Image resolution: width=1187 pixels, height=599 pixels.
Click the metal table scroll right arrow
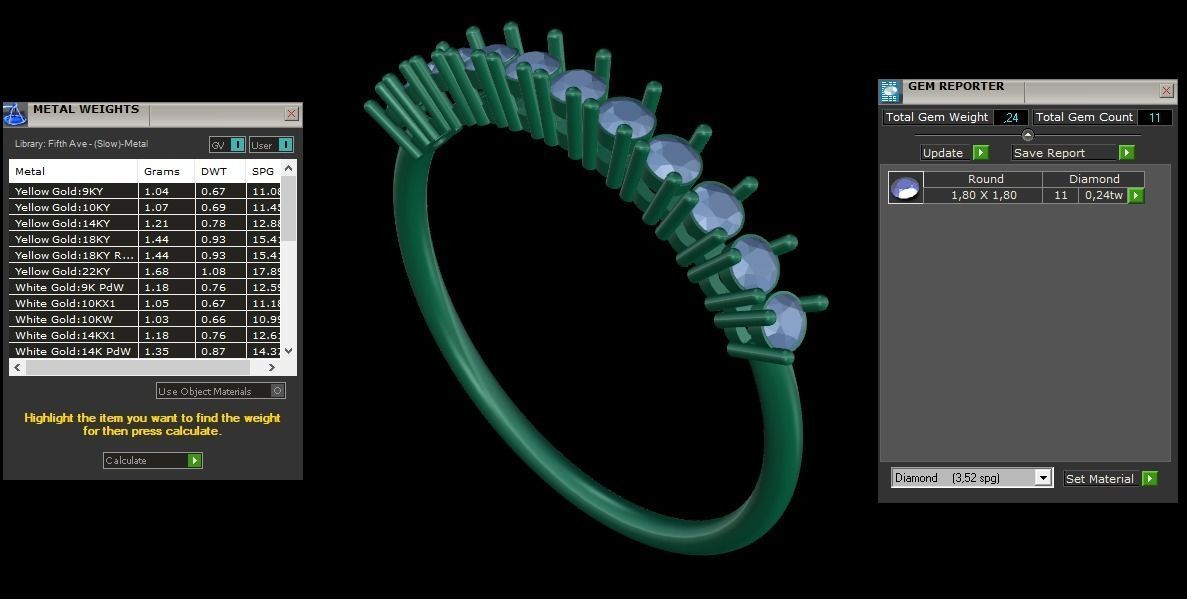coord(272,367)
